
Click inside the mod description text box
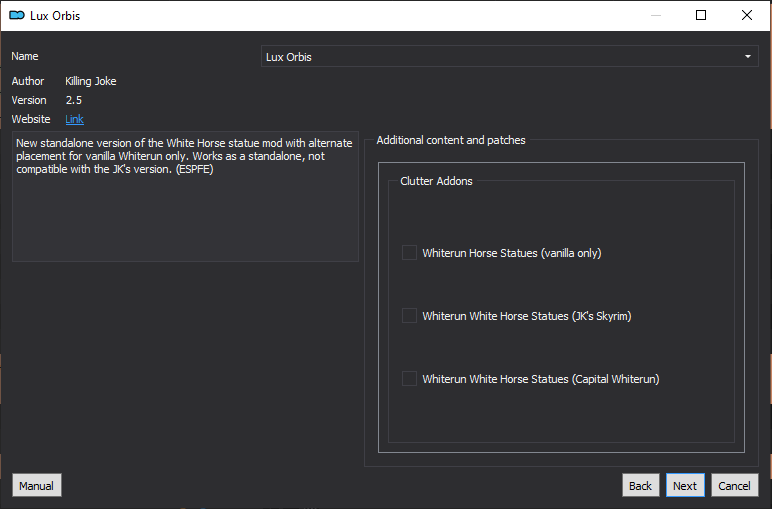tap(185, 196)
